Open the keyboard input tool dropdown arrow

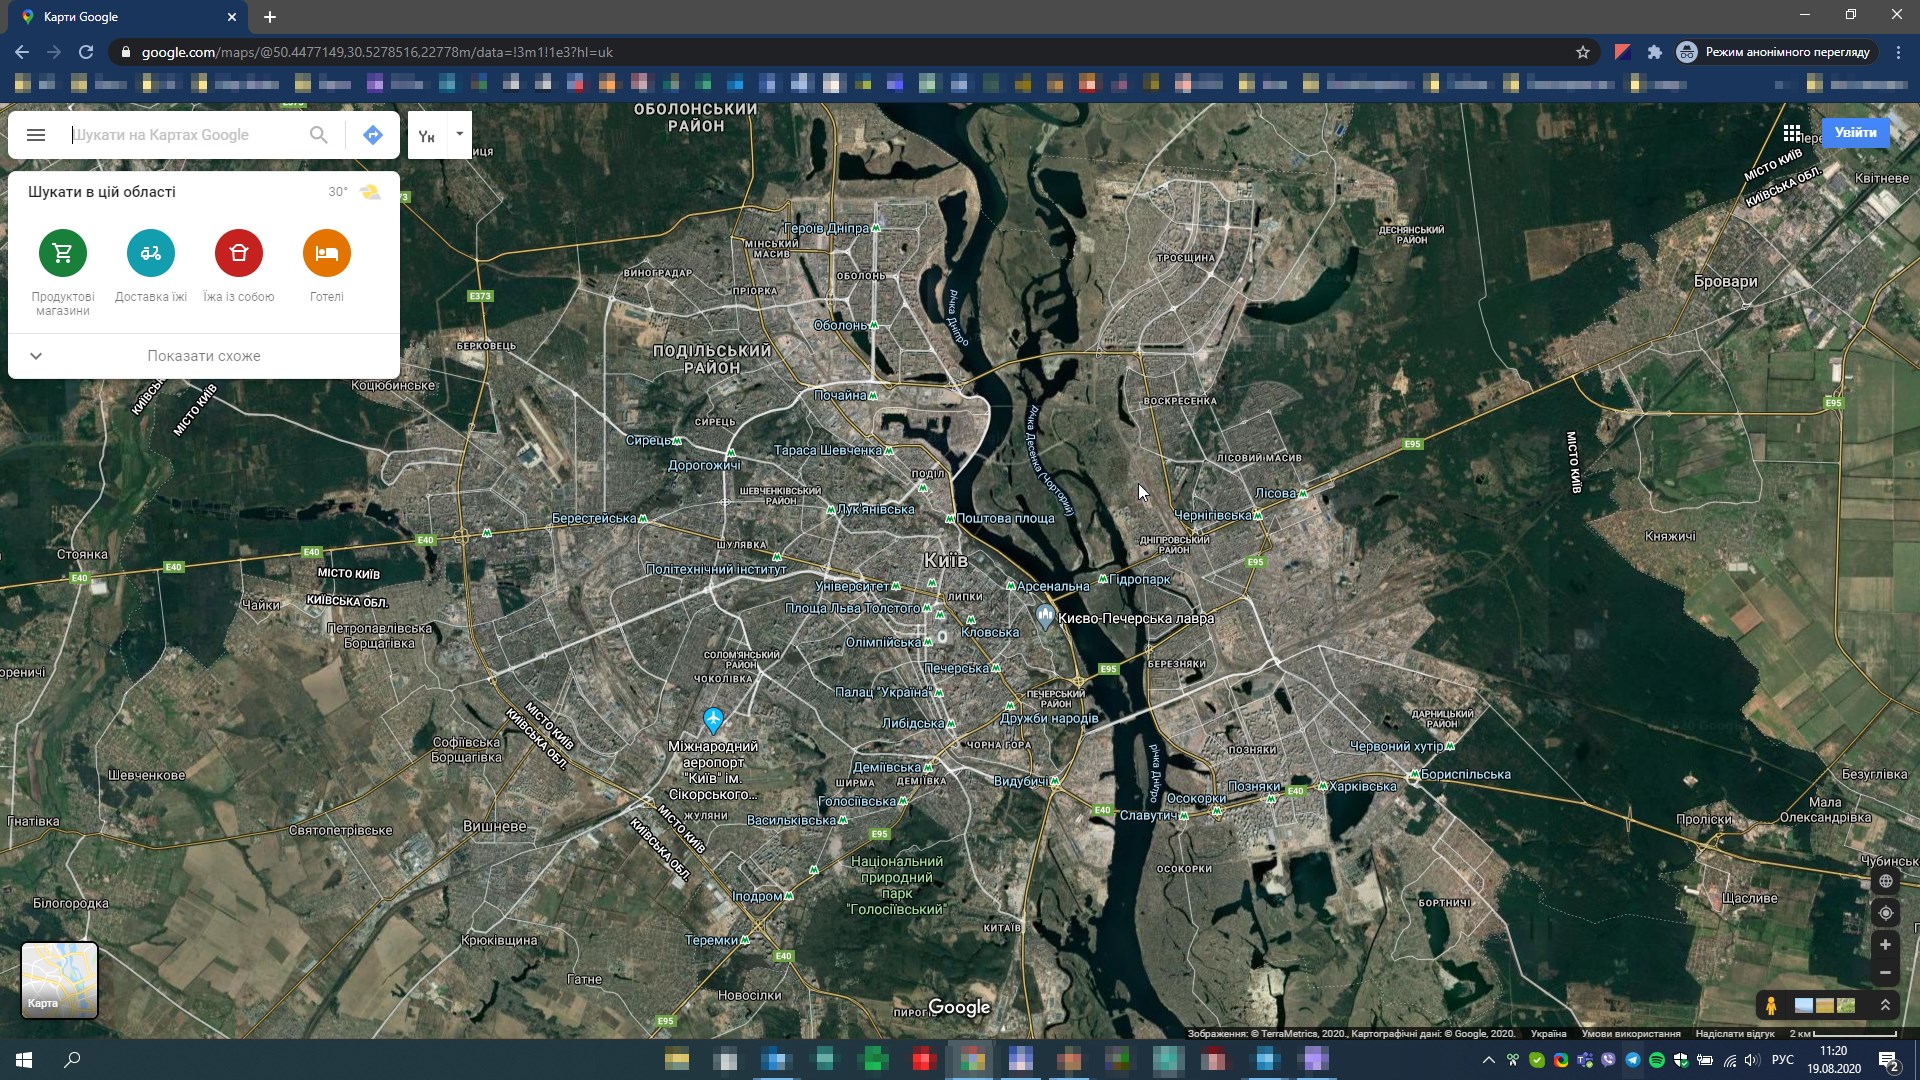[460, 134]
